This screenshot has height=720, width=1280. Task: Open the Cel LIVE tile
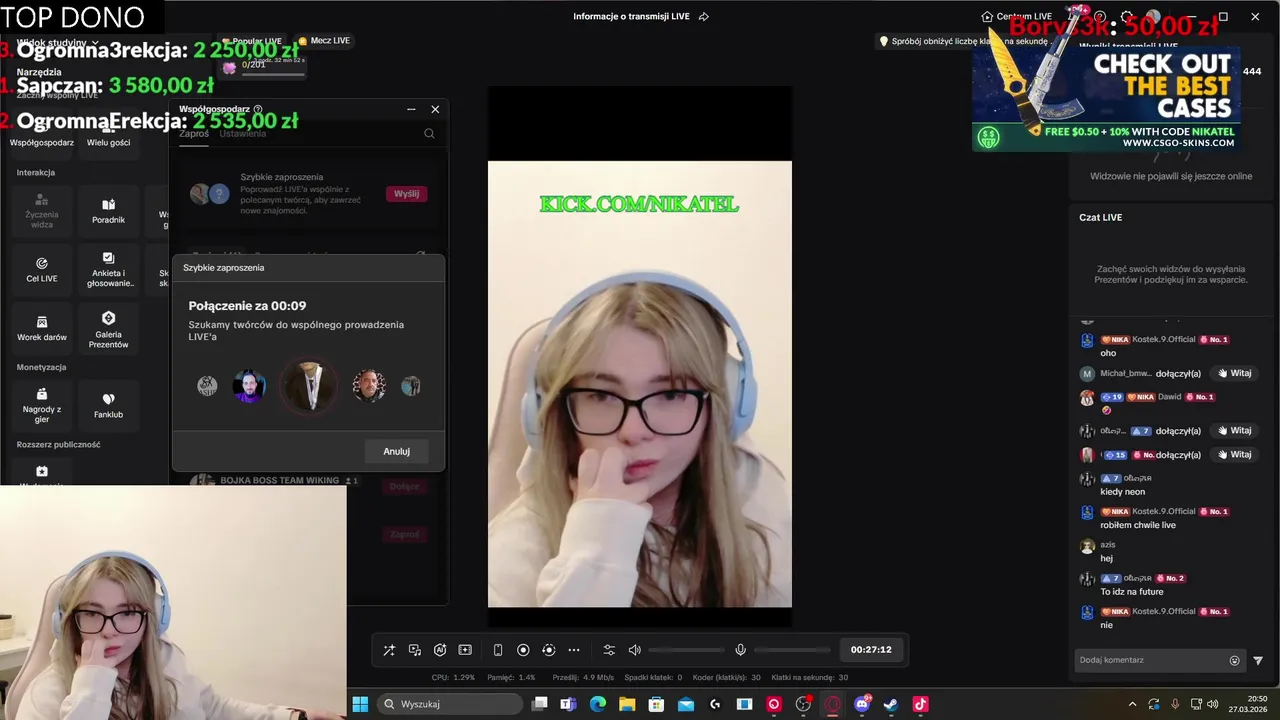point(42,270)
